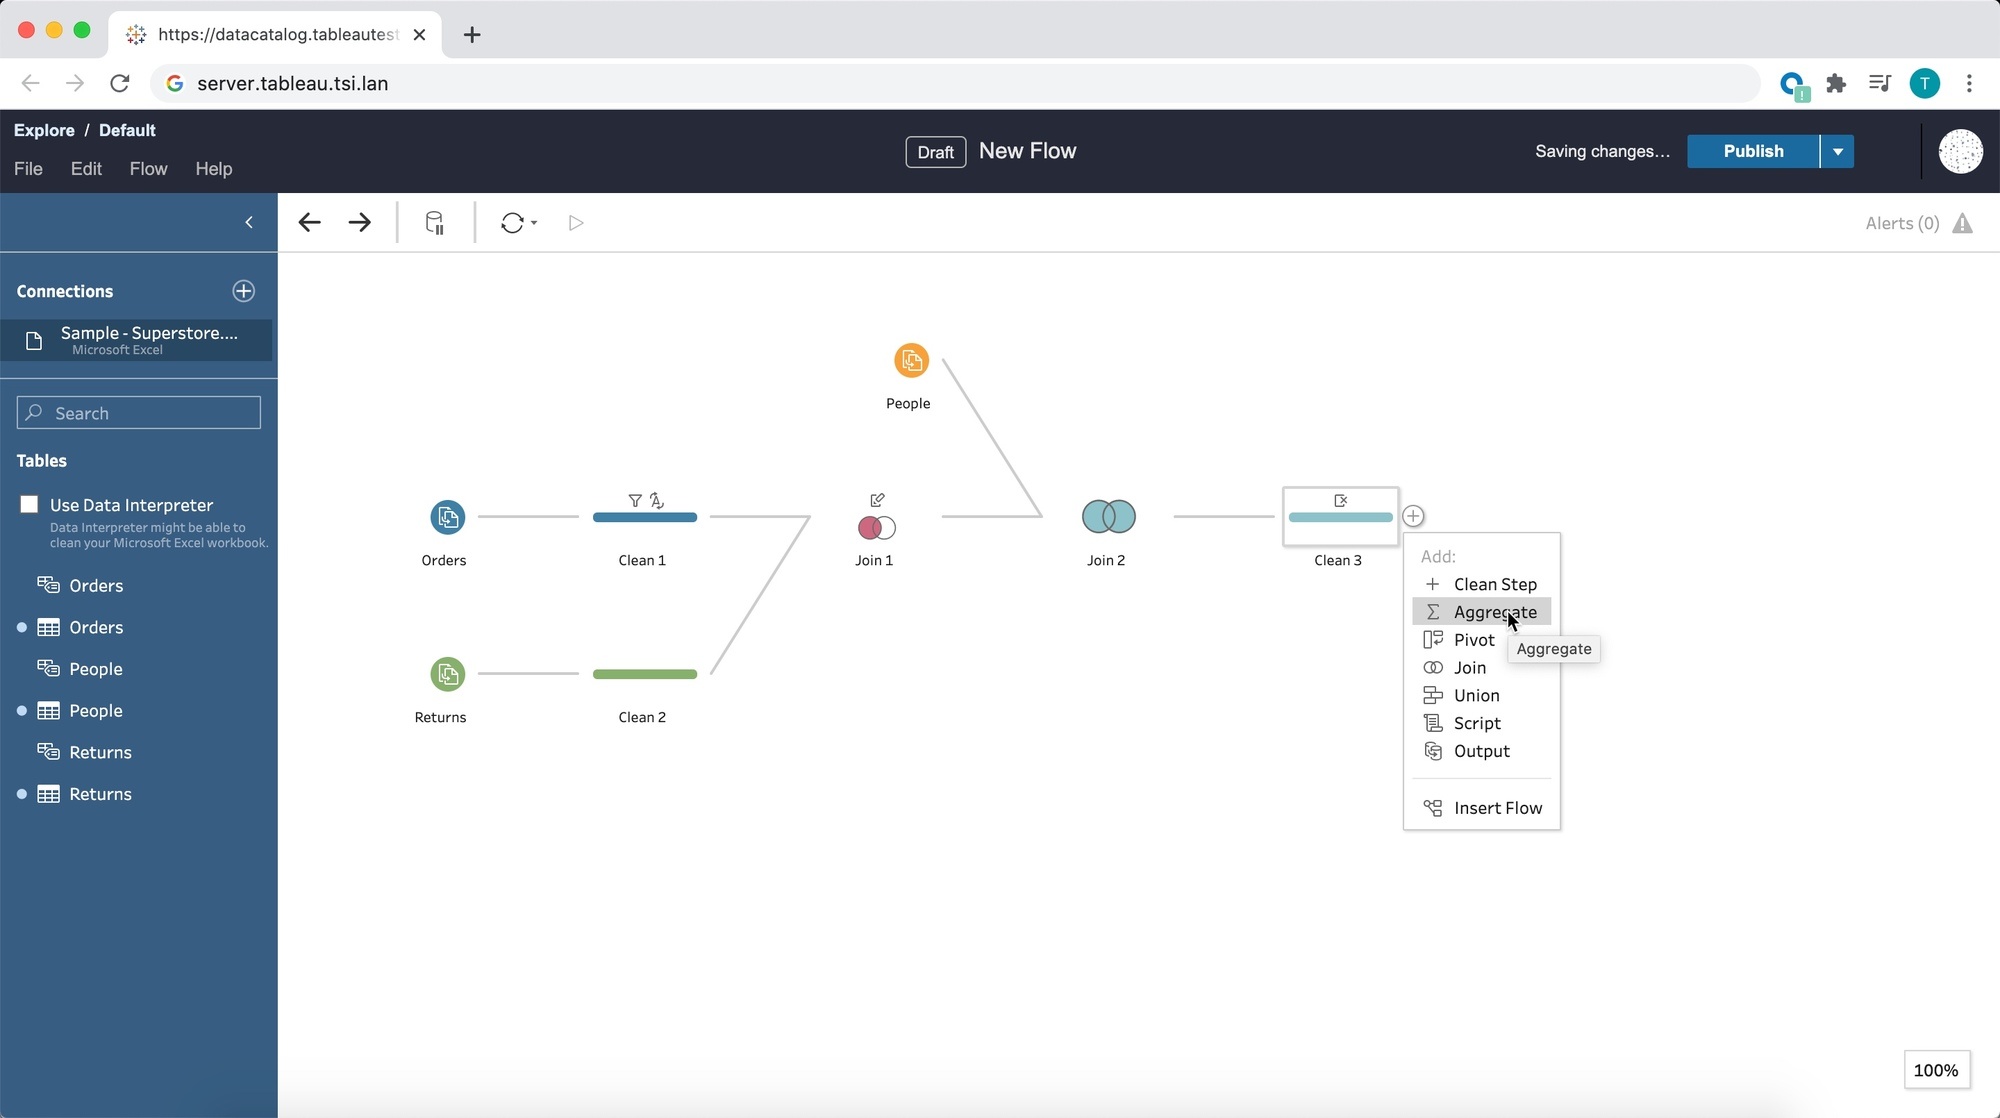Screen dimensions: 2000x1118
Task: Select Clean Step from the Add menu
Action: tap(1496, 584)
